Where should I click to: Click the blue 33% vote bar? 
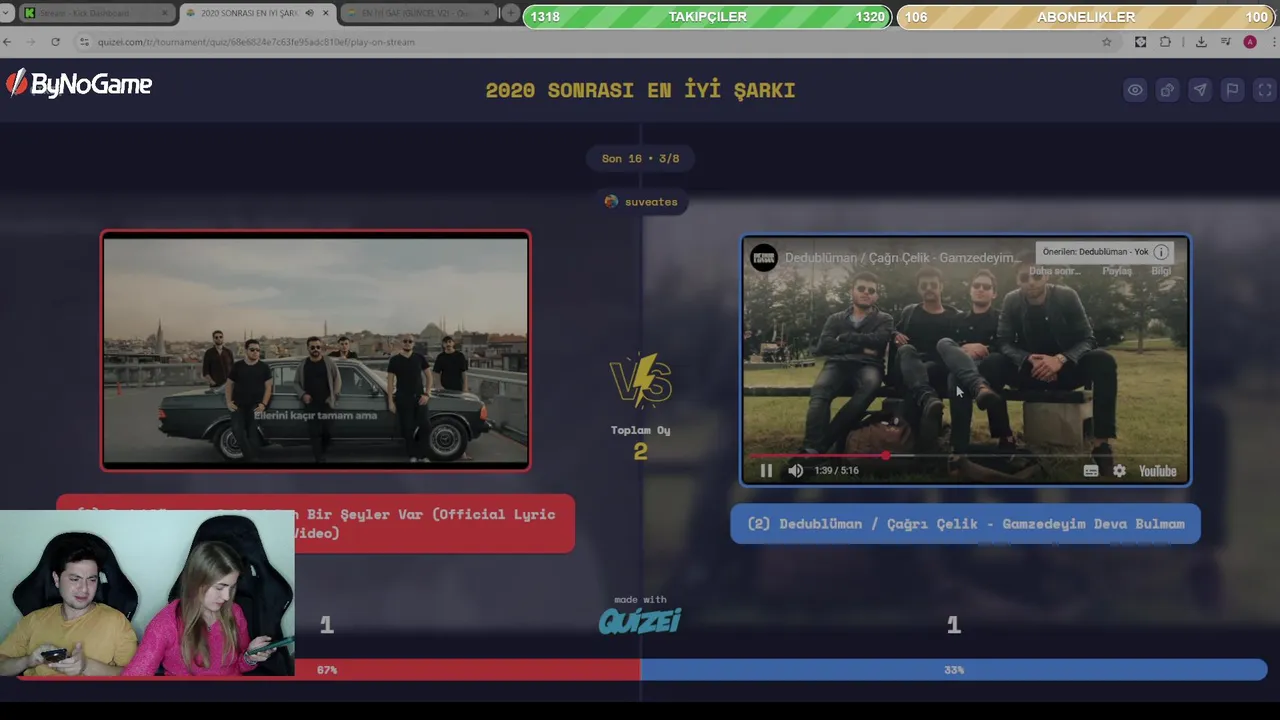[x=954, y=670]
